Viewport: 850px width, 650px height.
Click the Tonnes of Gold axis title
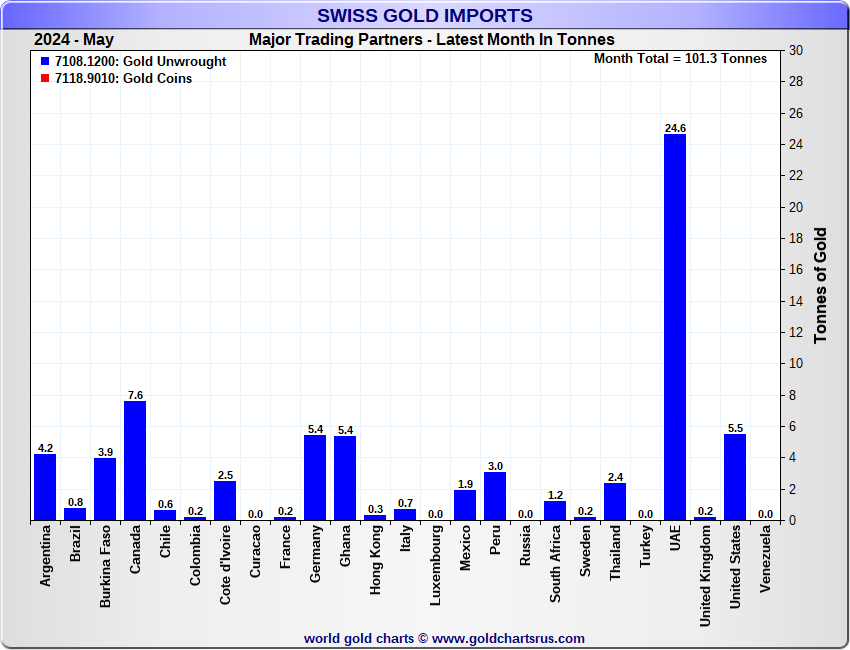(821, 285)
